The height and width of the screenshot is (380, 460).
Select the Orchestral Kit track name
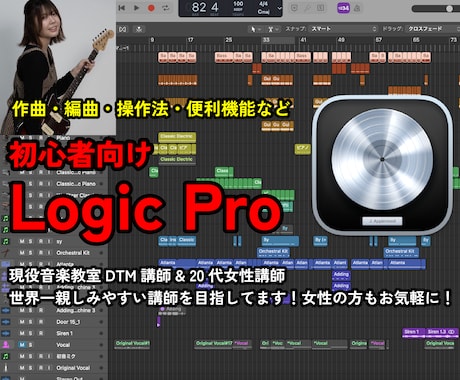click(73, 253)
